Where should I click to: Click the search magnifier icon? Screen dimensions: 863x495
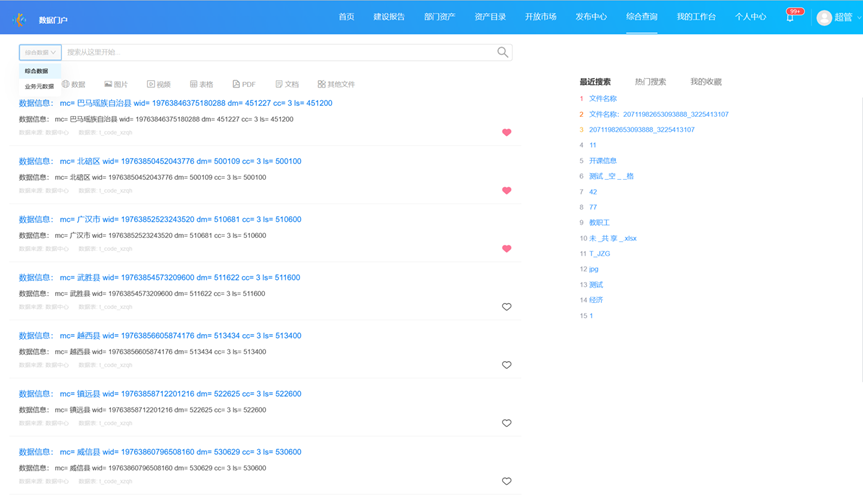502,52
